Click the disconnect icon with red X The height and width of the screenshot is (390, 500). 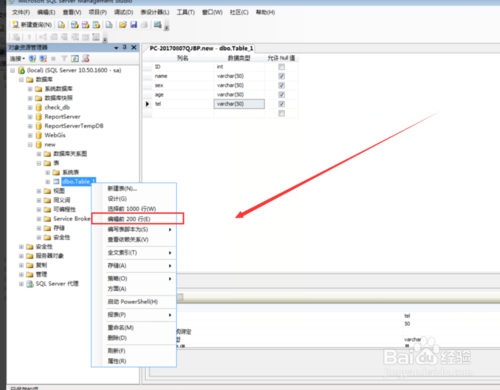43,59
